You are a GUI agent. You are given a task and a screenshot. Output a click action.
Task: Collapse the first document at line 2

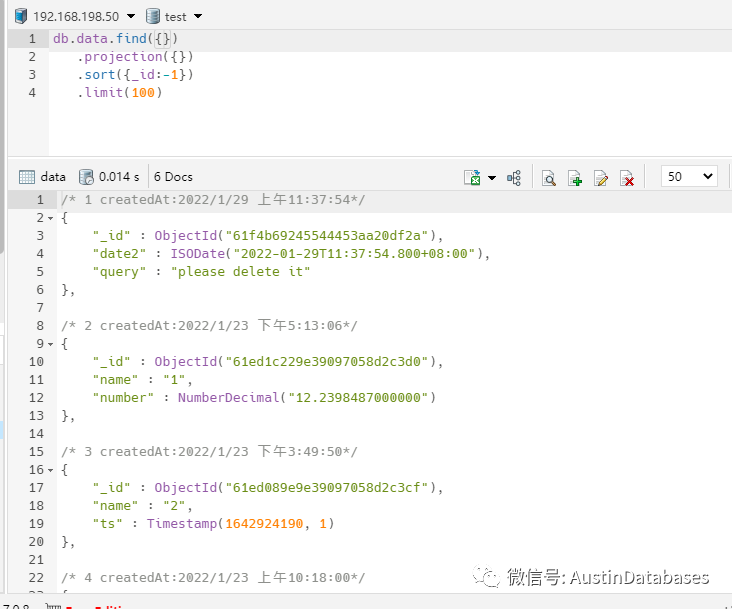pyautogui.click(x=50, y=218)
